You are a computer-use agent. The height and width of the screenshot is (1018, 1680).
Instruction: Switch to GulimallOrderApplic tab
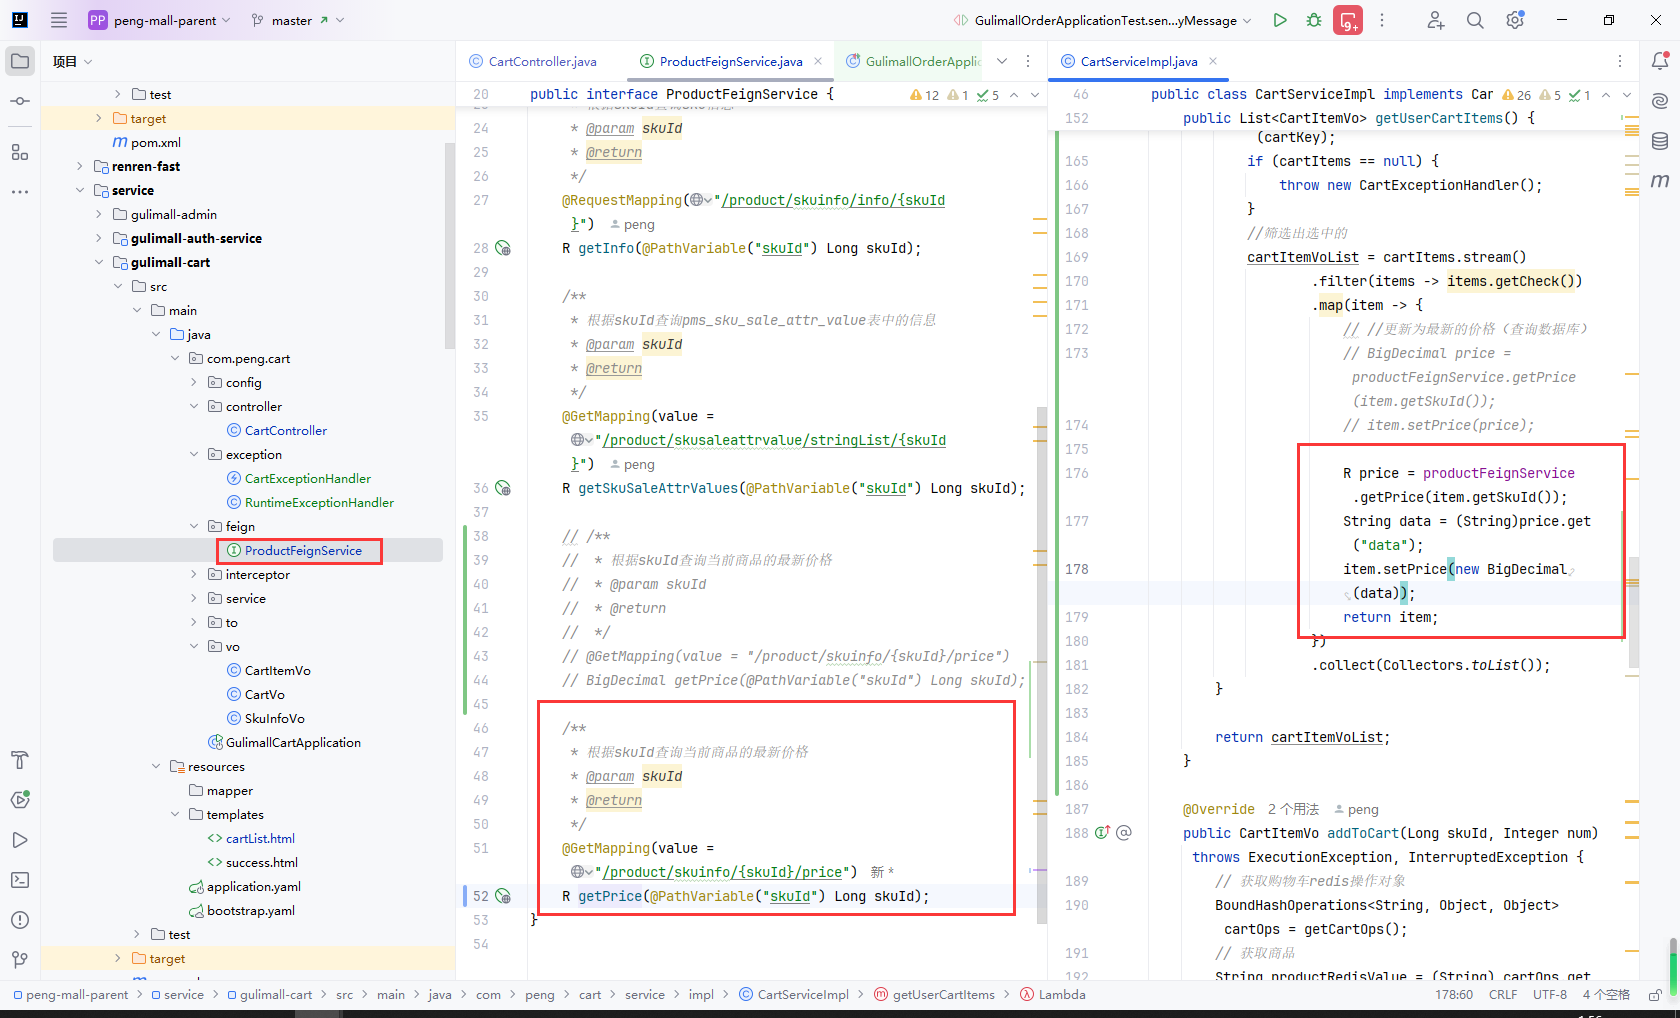(914, 61)
